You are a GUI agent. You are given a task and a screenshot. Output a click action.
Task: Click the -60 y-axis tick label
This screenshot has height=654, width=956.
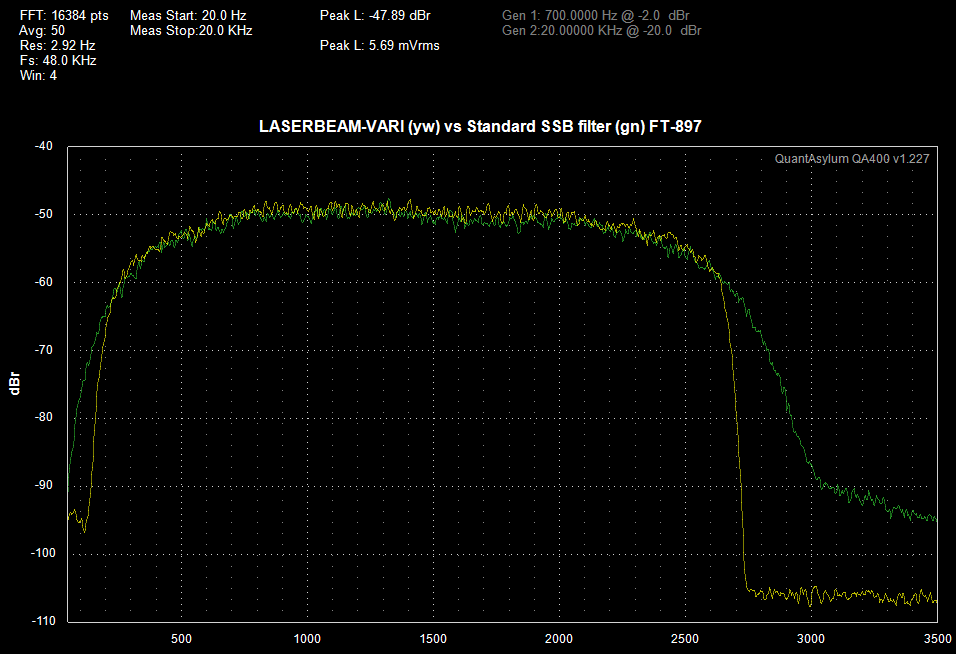coord(43,282)
